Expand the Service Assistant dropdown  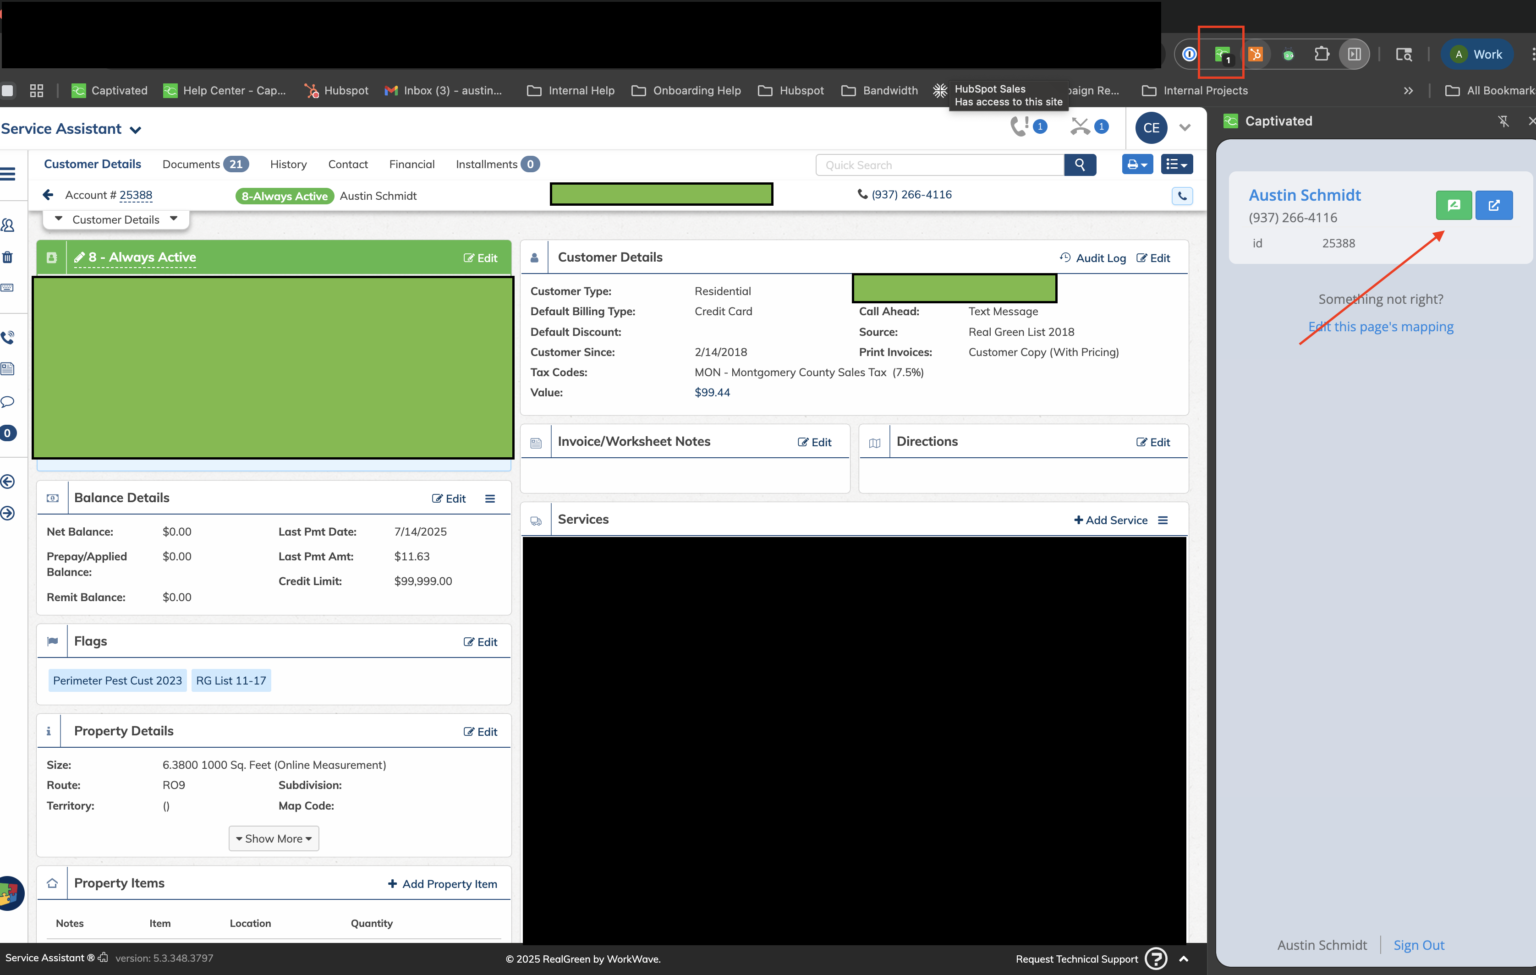[136, 130]
